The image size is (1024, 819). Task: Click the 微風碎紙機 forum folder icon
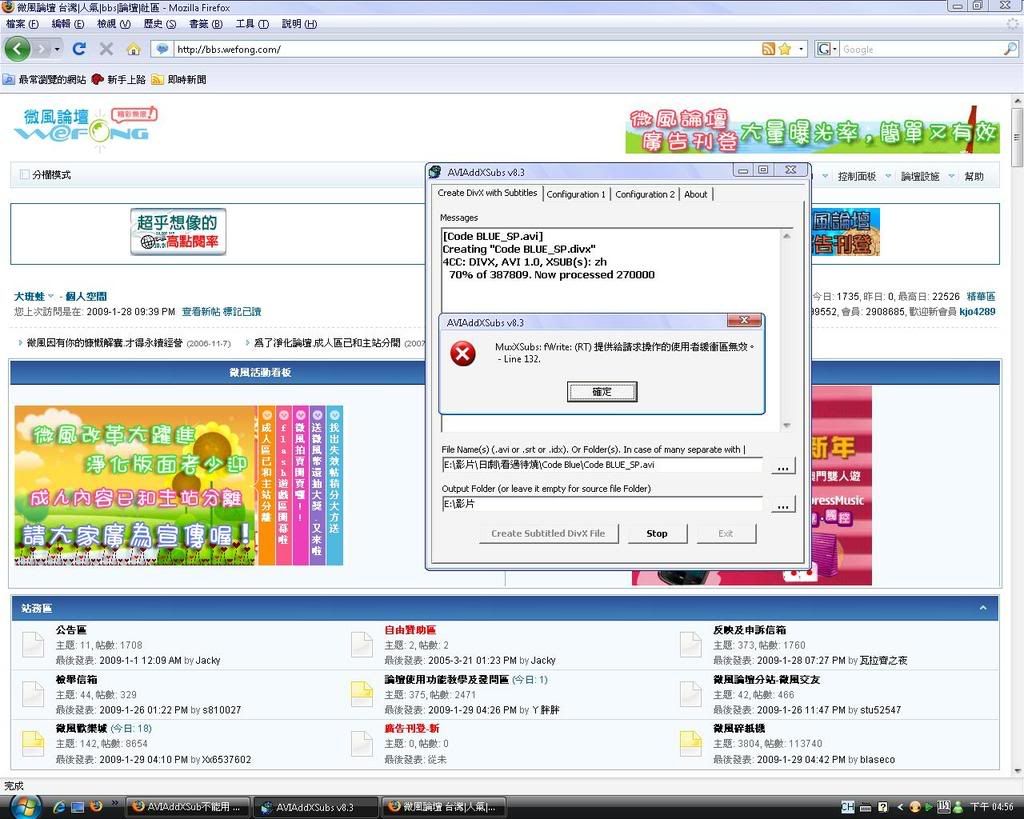click(690, 743)
